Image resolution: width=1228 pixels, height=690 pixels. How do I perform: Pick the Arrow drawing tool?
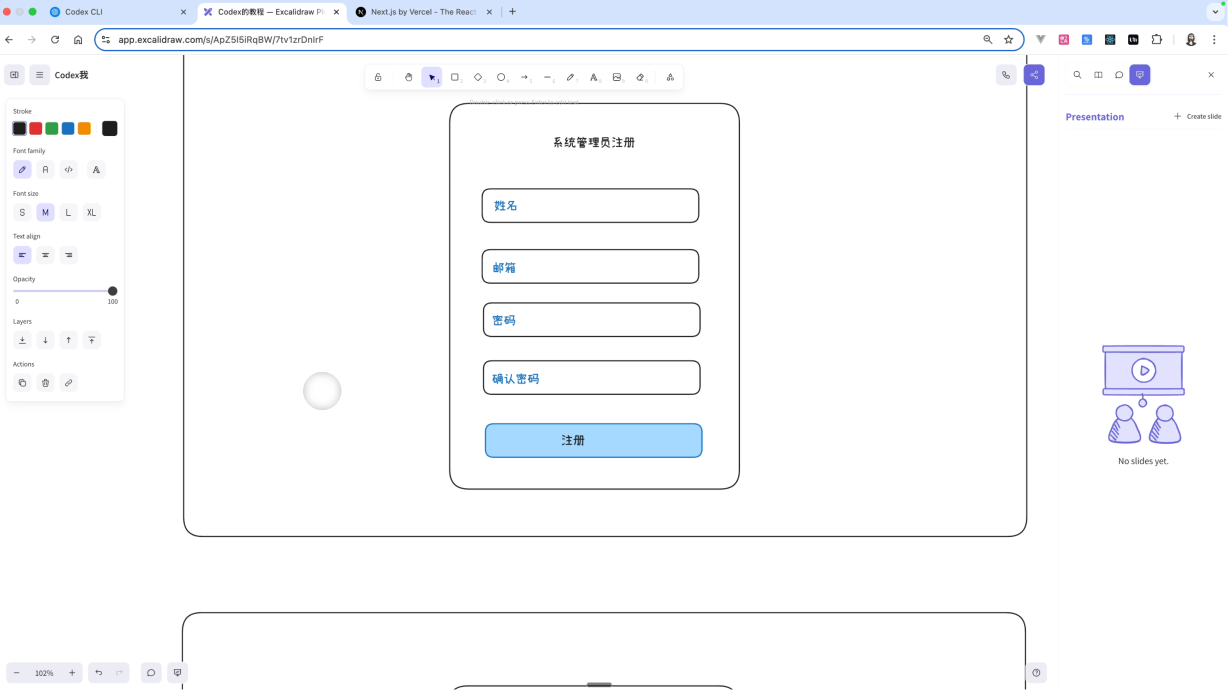[x=524, y=77]
